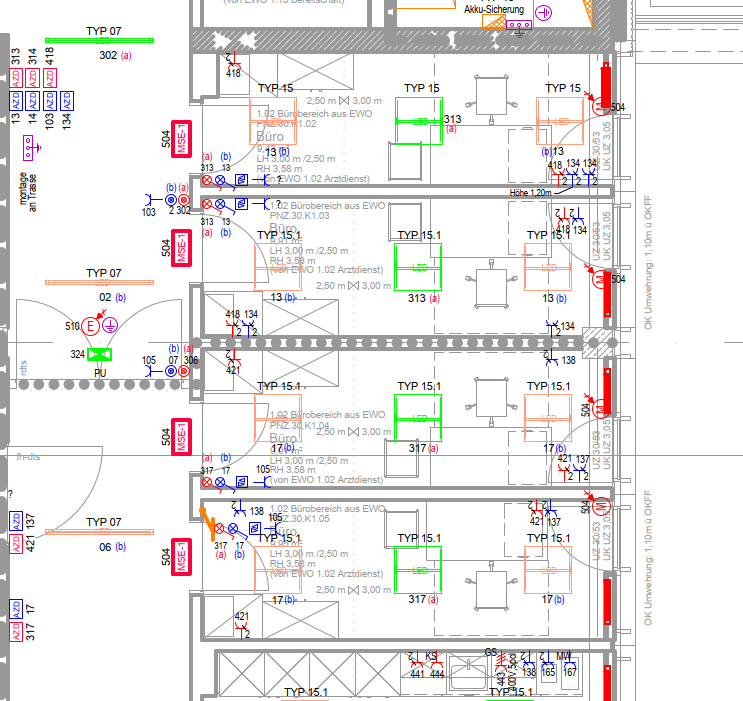The height and width of the screenshot is (701, 743).
Task: Select the salmon TYP 07 luminaire numbered 06
Action: (x=100, y=532)
